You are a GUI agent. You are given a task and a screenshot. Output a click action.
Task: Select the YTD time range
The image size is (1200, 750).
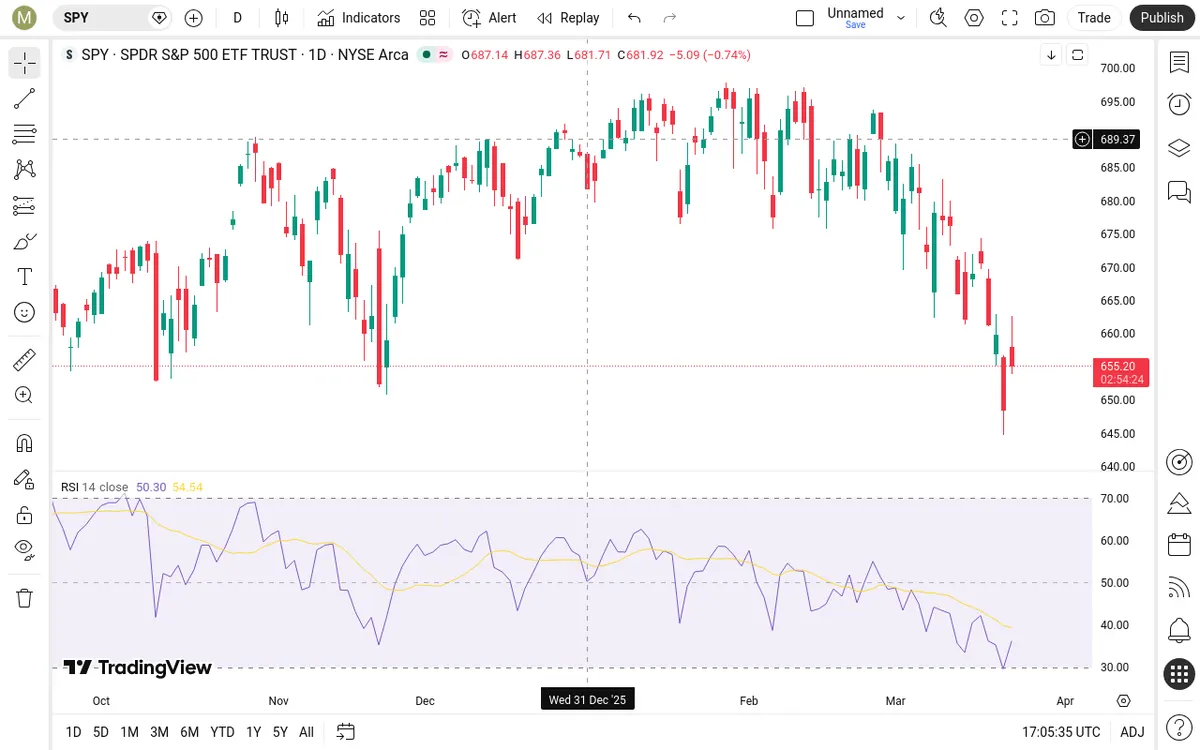(222, 732)
